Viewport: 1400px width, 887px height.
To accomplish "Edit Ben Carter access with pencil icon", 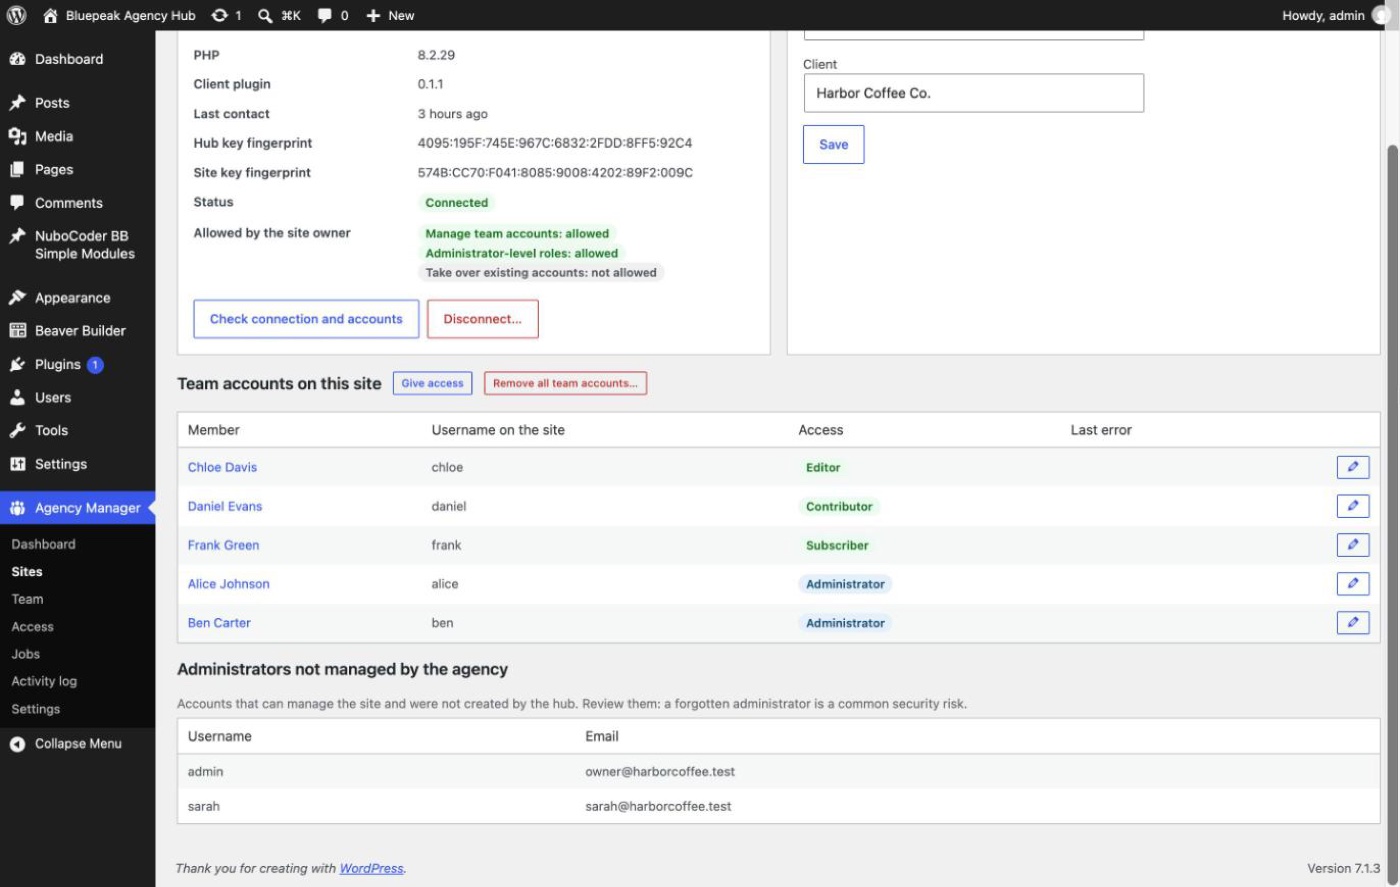I will (x=1352, y=622).
